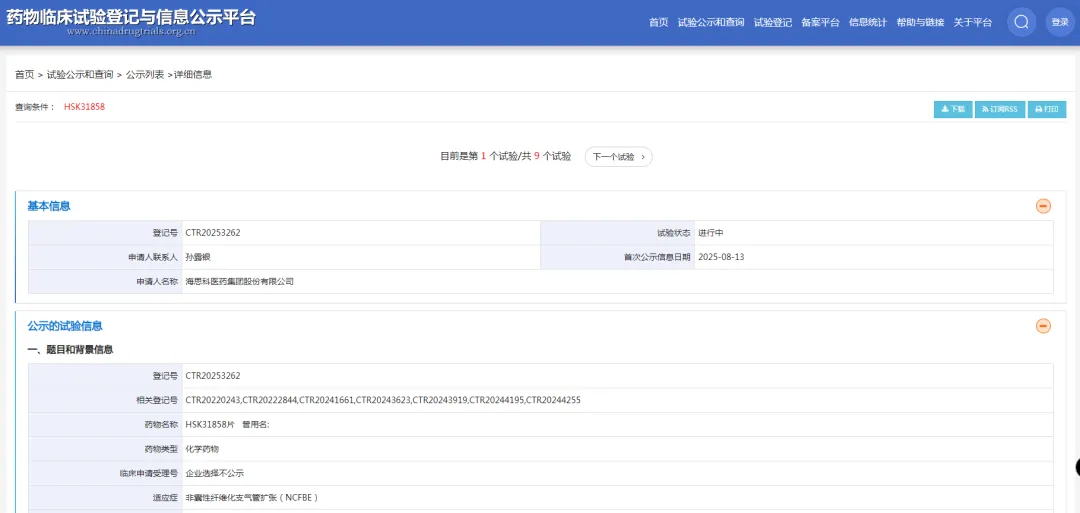Download the trial record via 下载
Image resolution: width=1080 pixels, height=513 pixels.
click(x=952, y=109)
